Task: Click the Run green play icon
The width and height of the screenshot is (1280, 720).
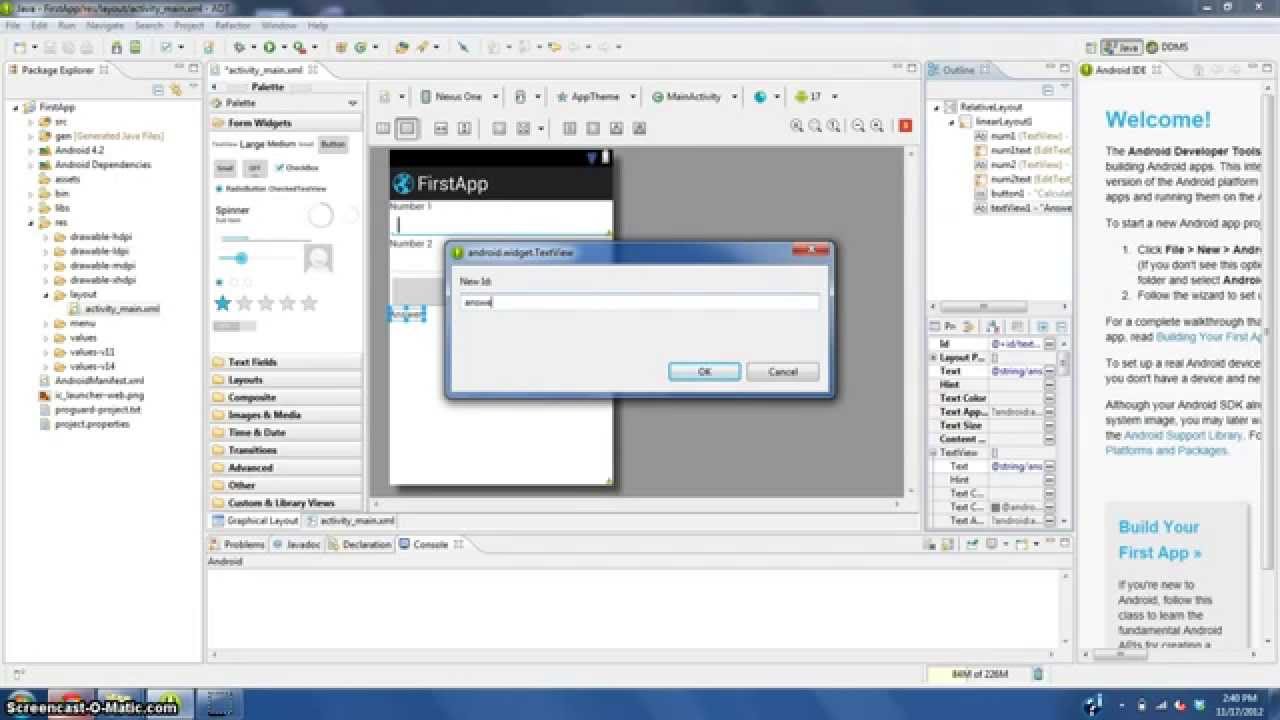Action: (269, 47)
